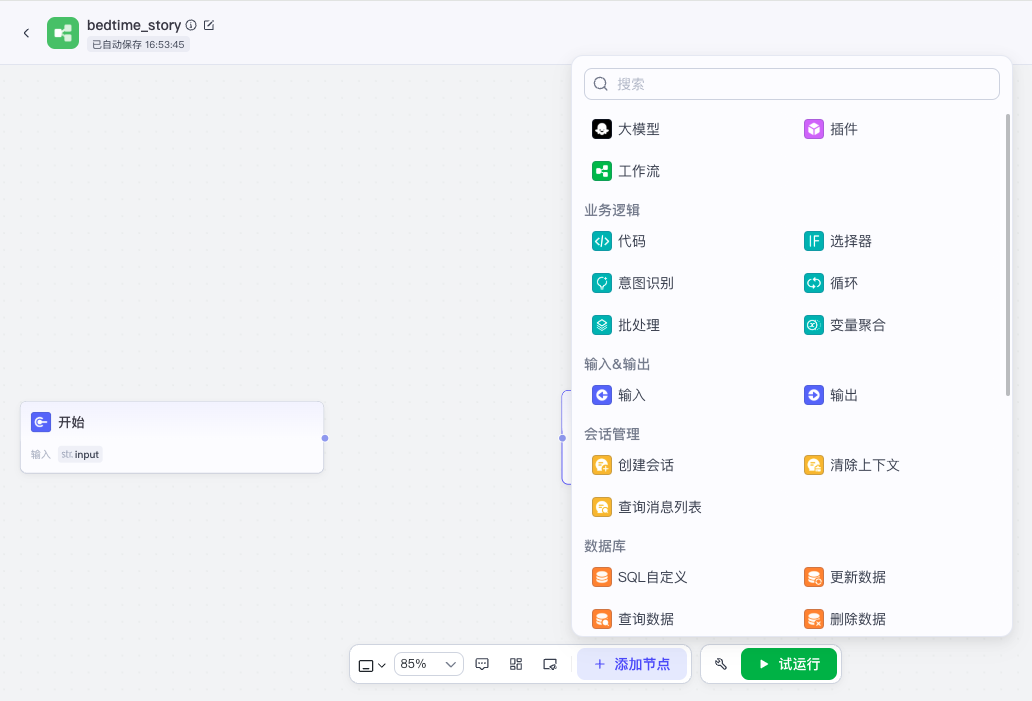Click the 数据库 section heading
This screenshot has width=1032, height=701.
(605, 546)
